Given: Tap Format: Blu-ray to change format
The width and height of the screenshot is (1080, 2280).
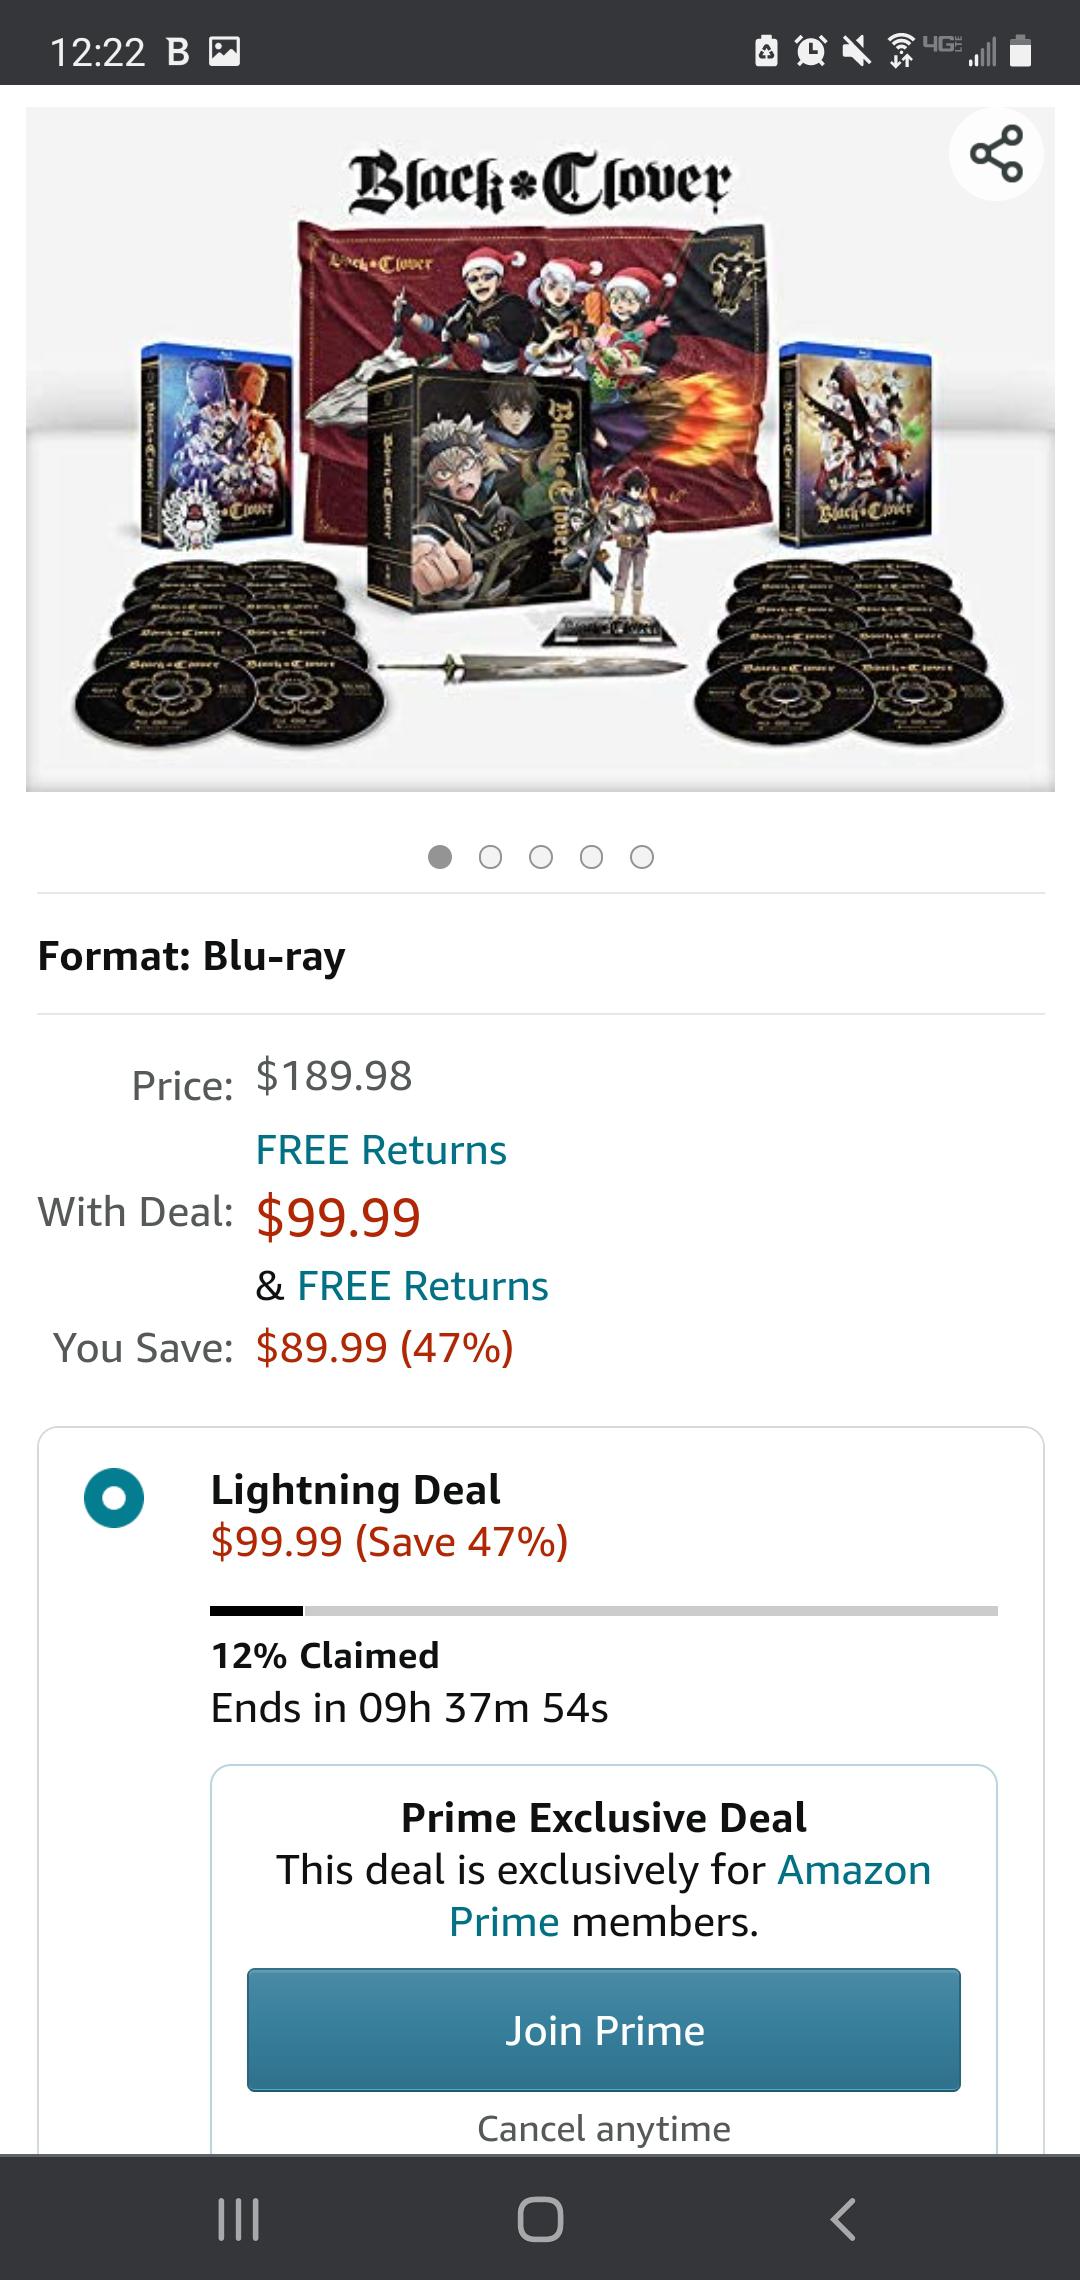Looking at the screenshot, I should click(190, 956).
